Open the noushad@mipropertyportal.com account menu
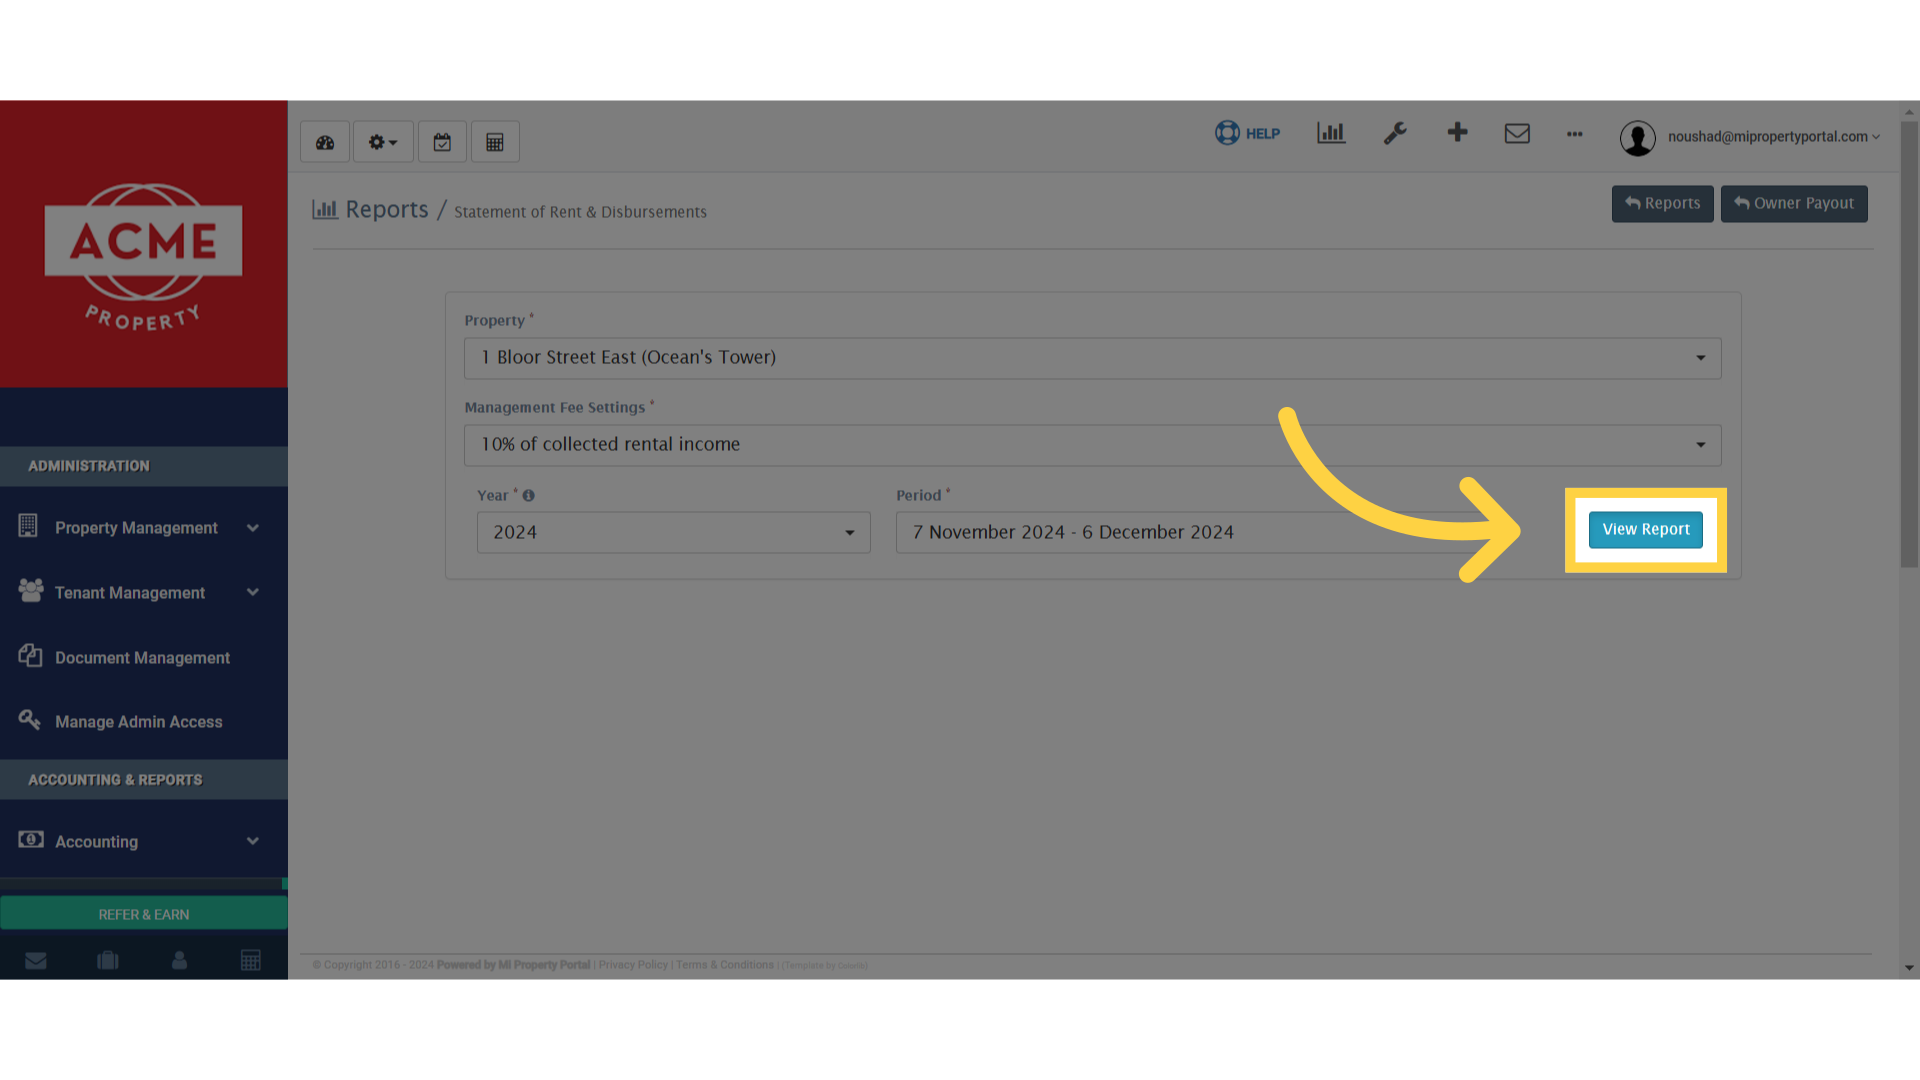 1773,137
